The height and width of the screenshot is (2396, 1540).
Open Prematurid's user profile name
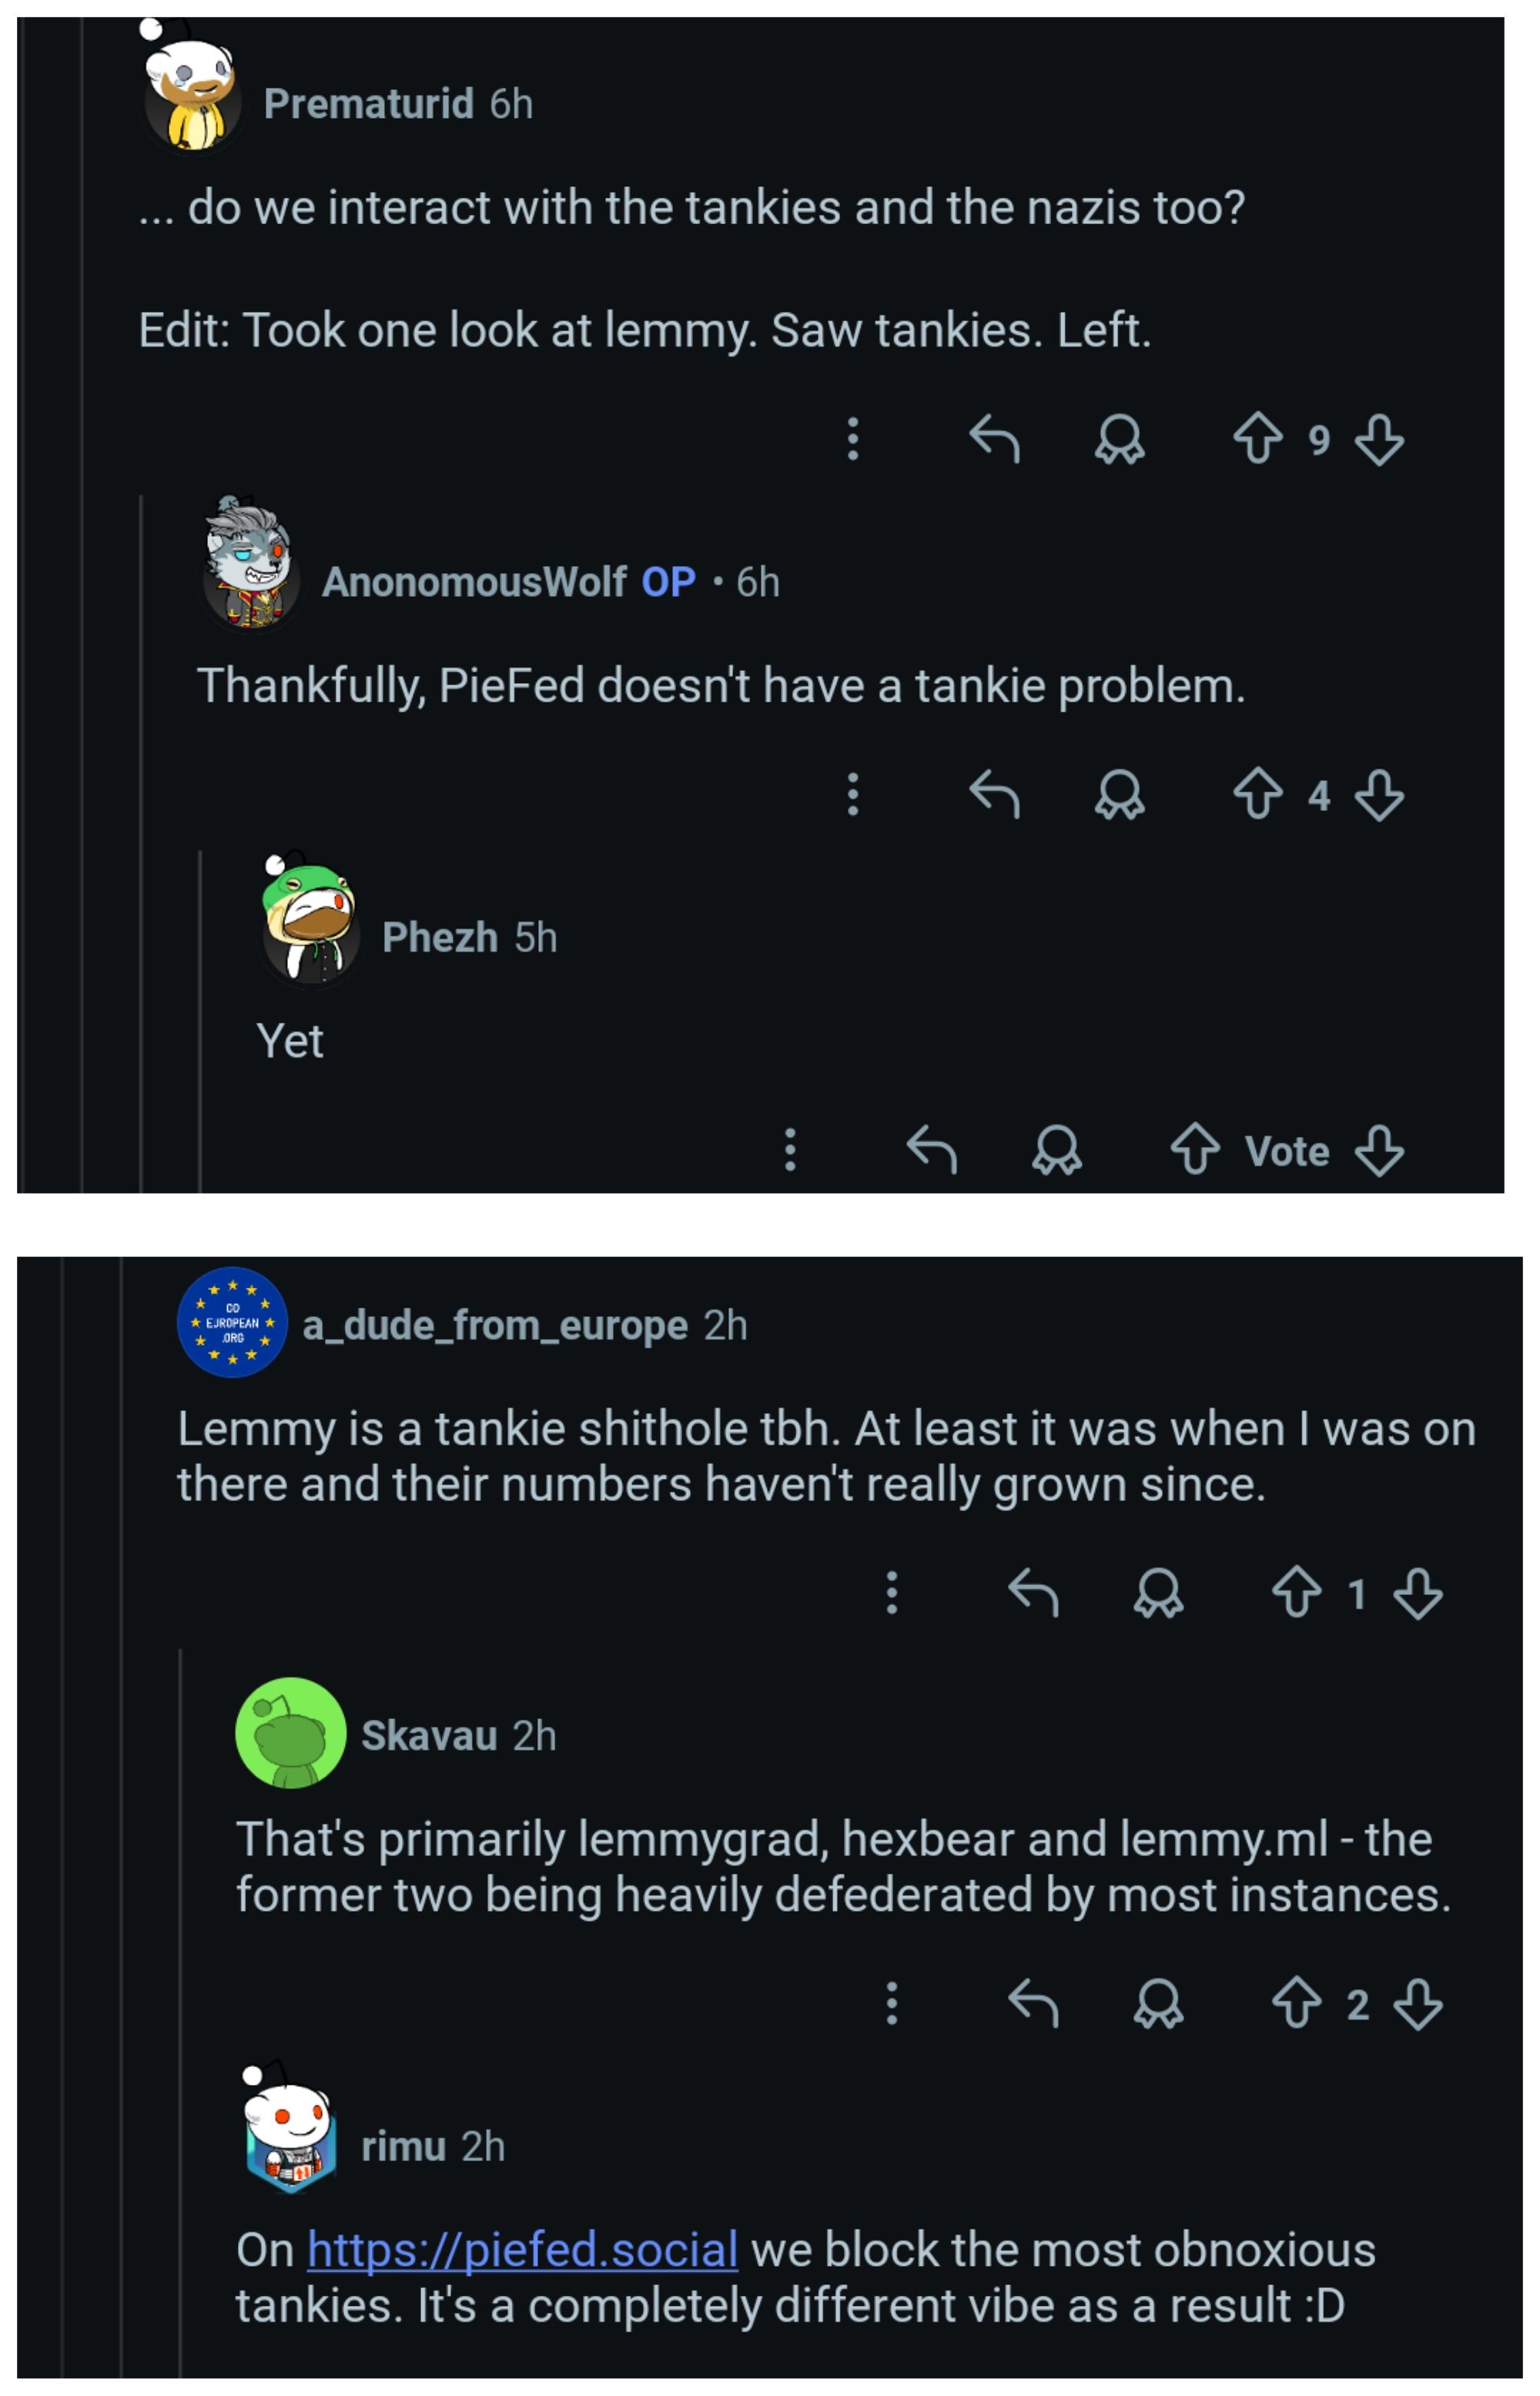tap(368, 104)
